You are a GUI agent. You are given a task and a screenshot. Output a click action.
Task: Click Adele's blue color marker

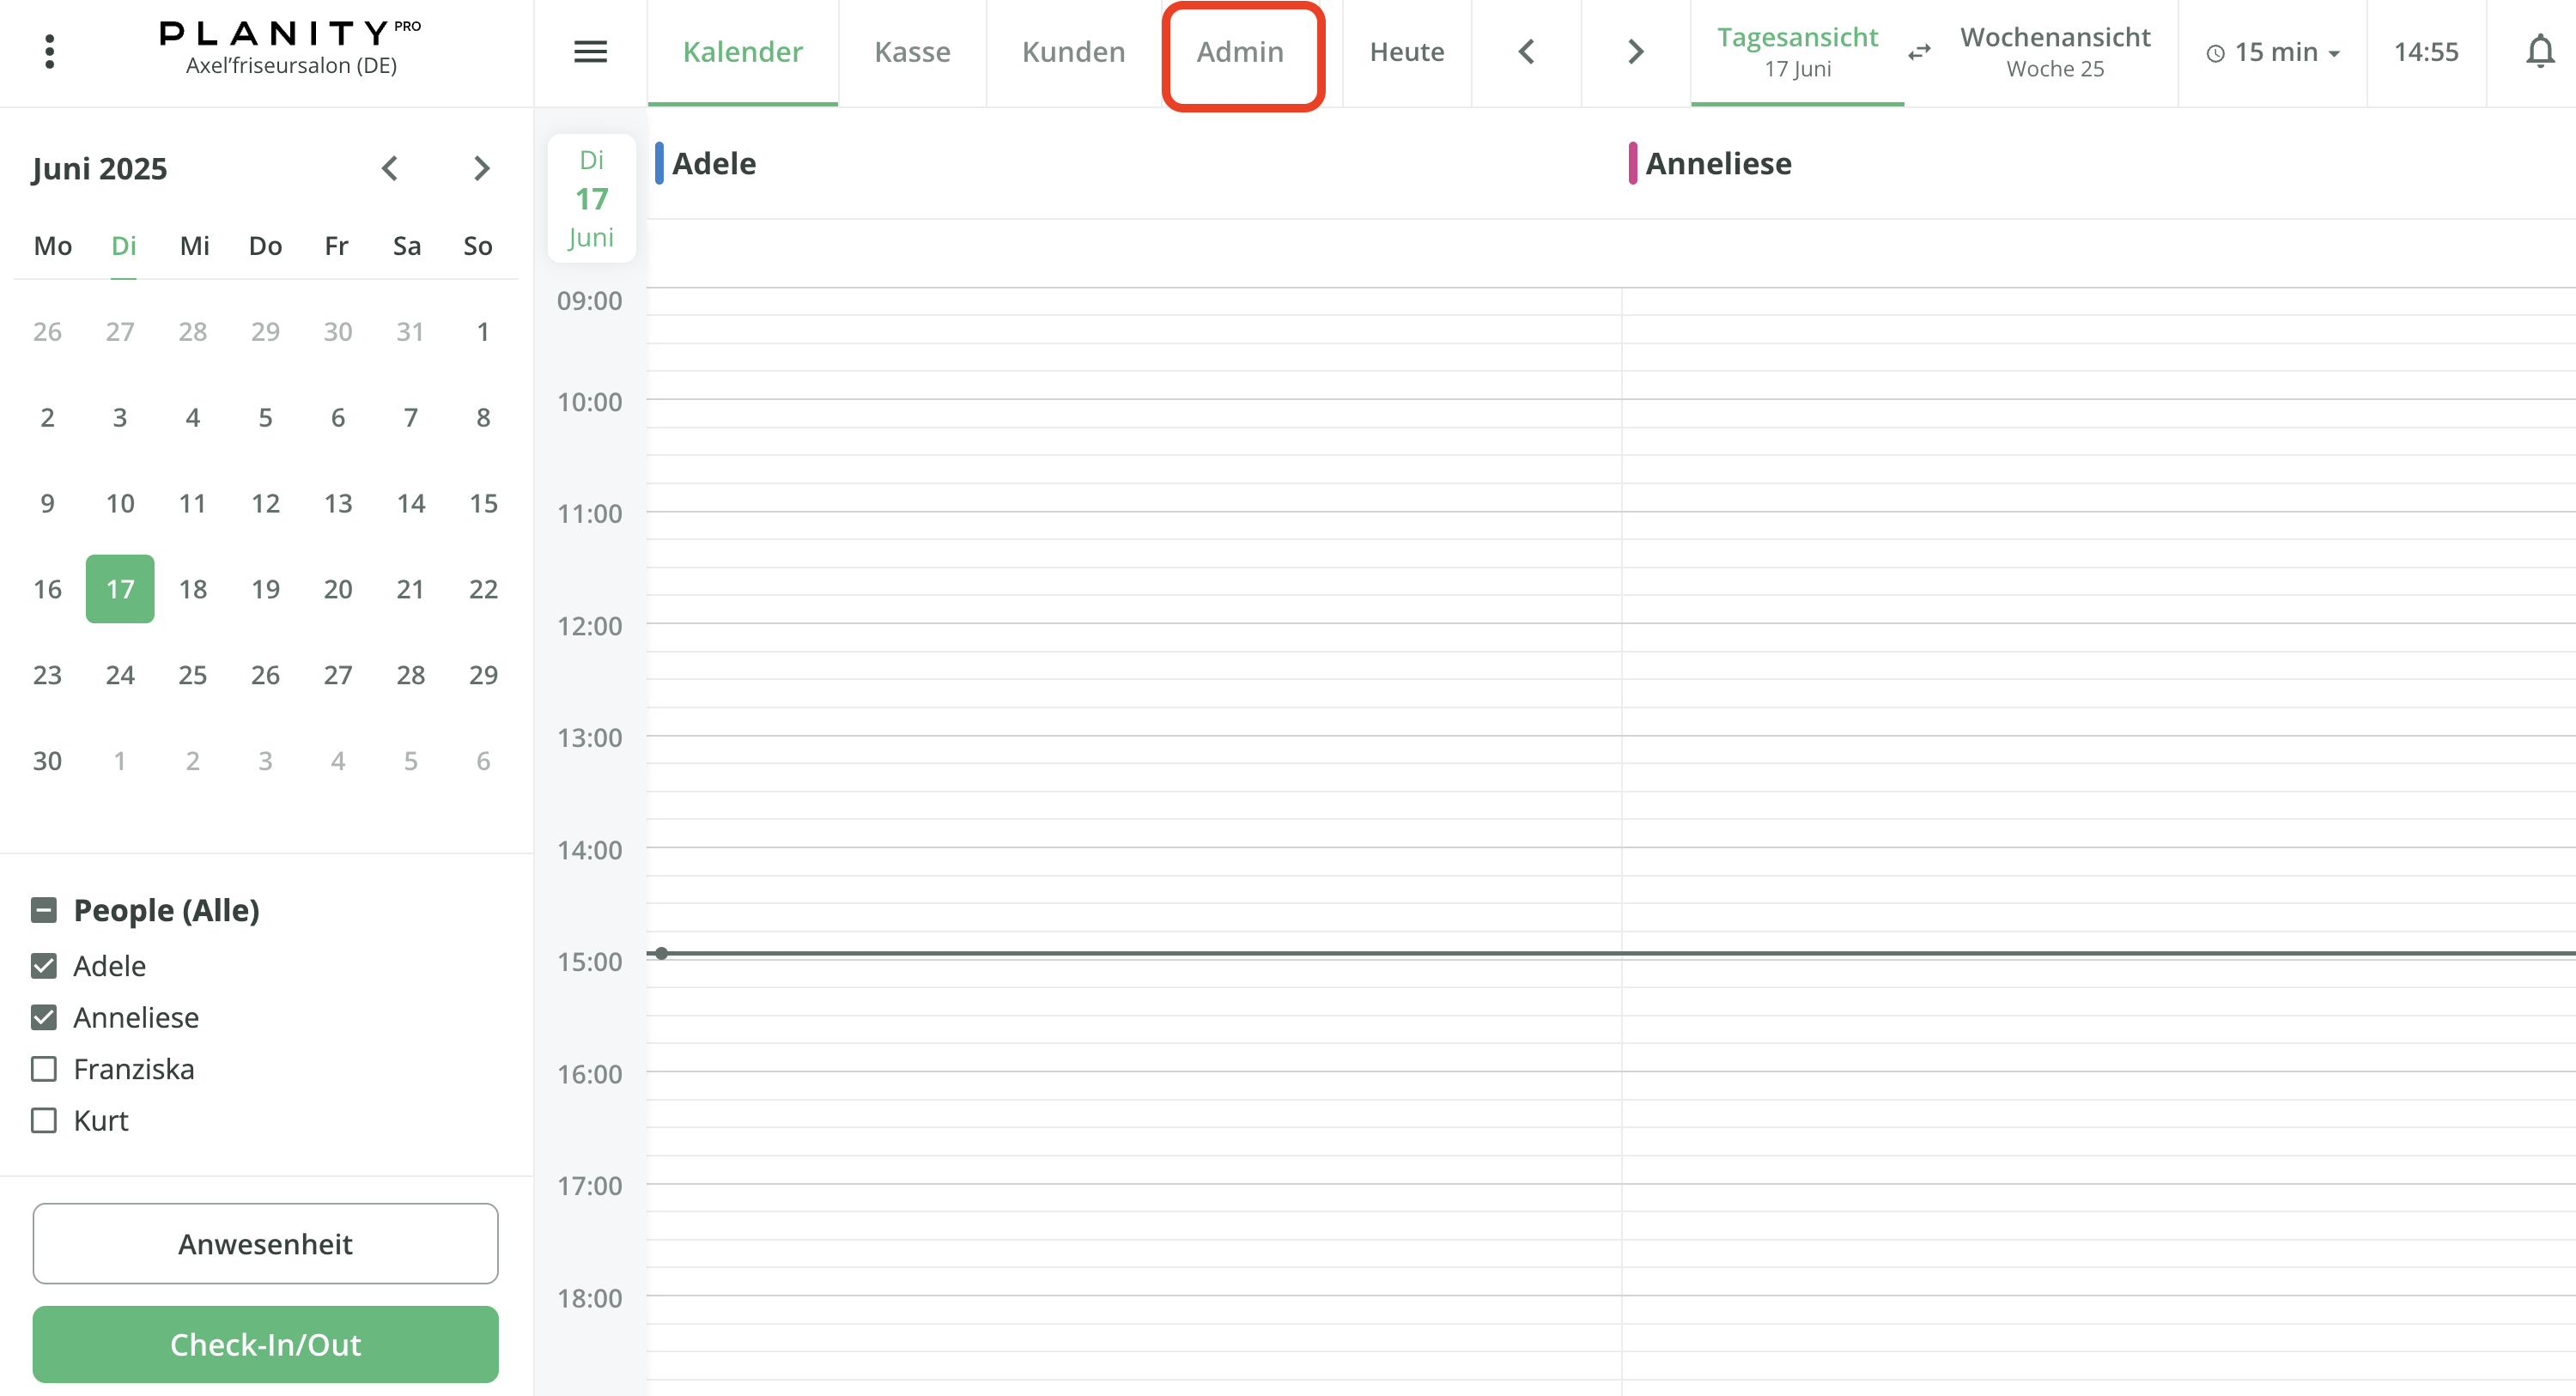coord(659,163)
